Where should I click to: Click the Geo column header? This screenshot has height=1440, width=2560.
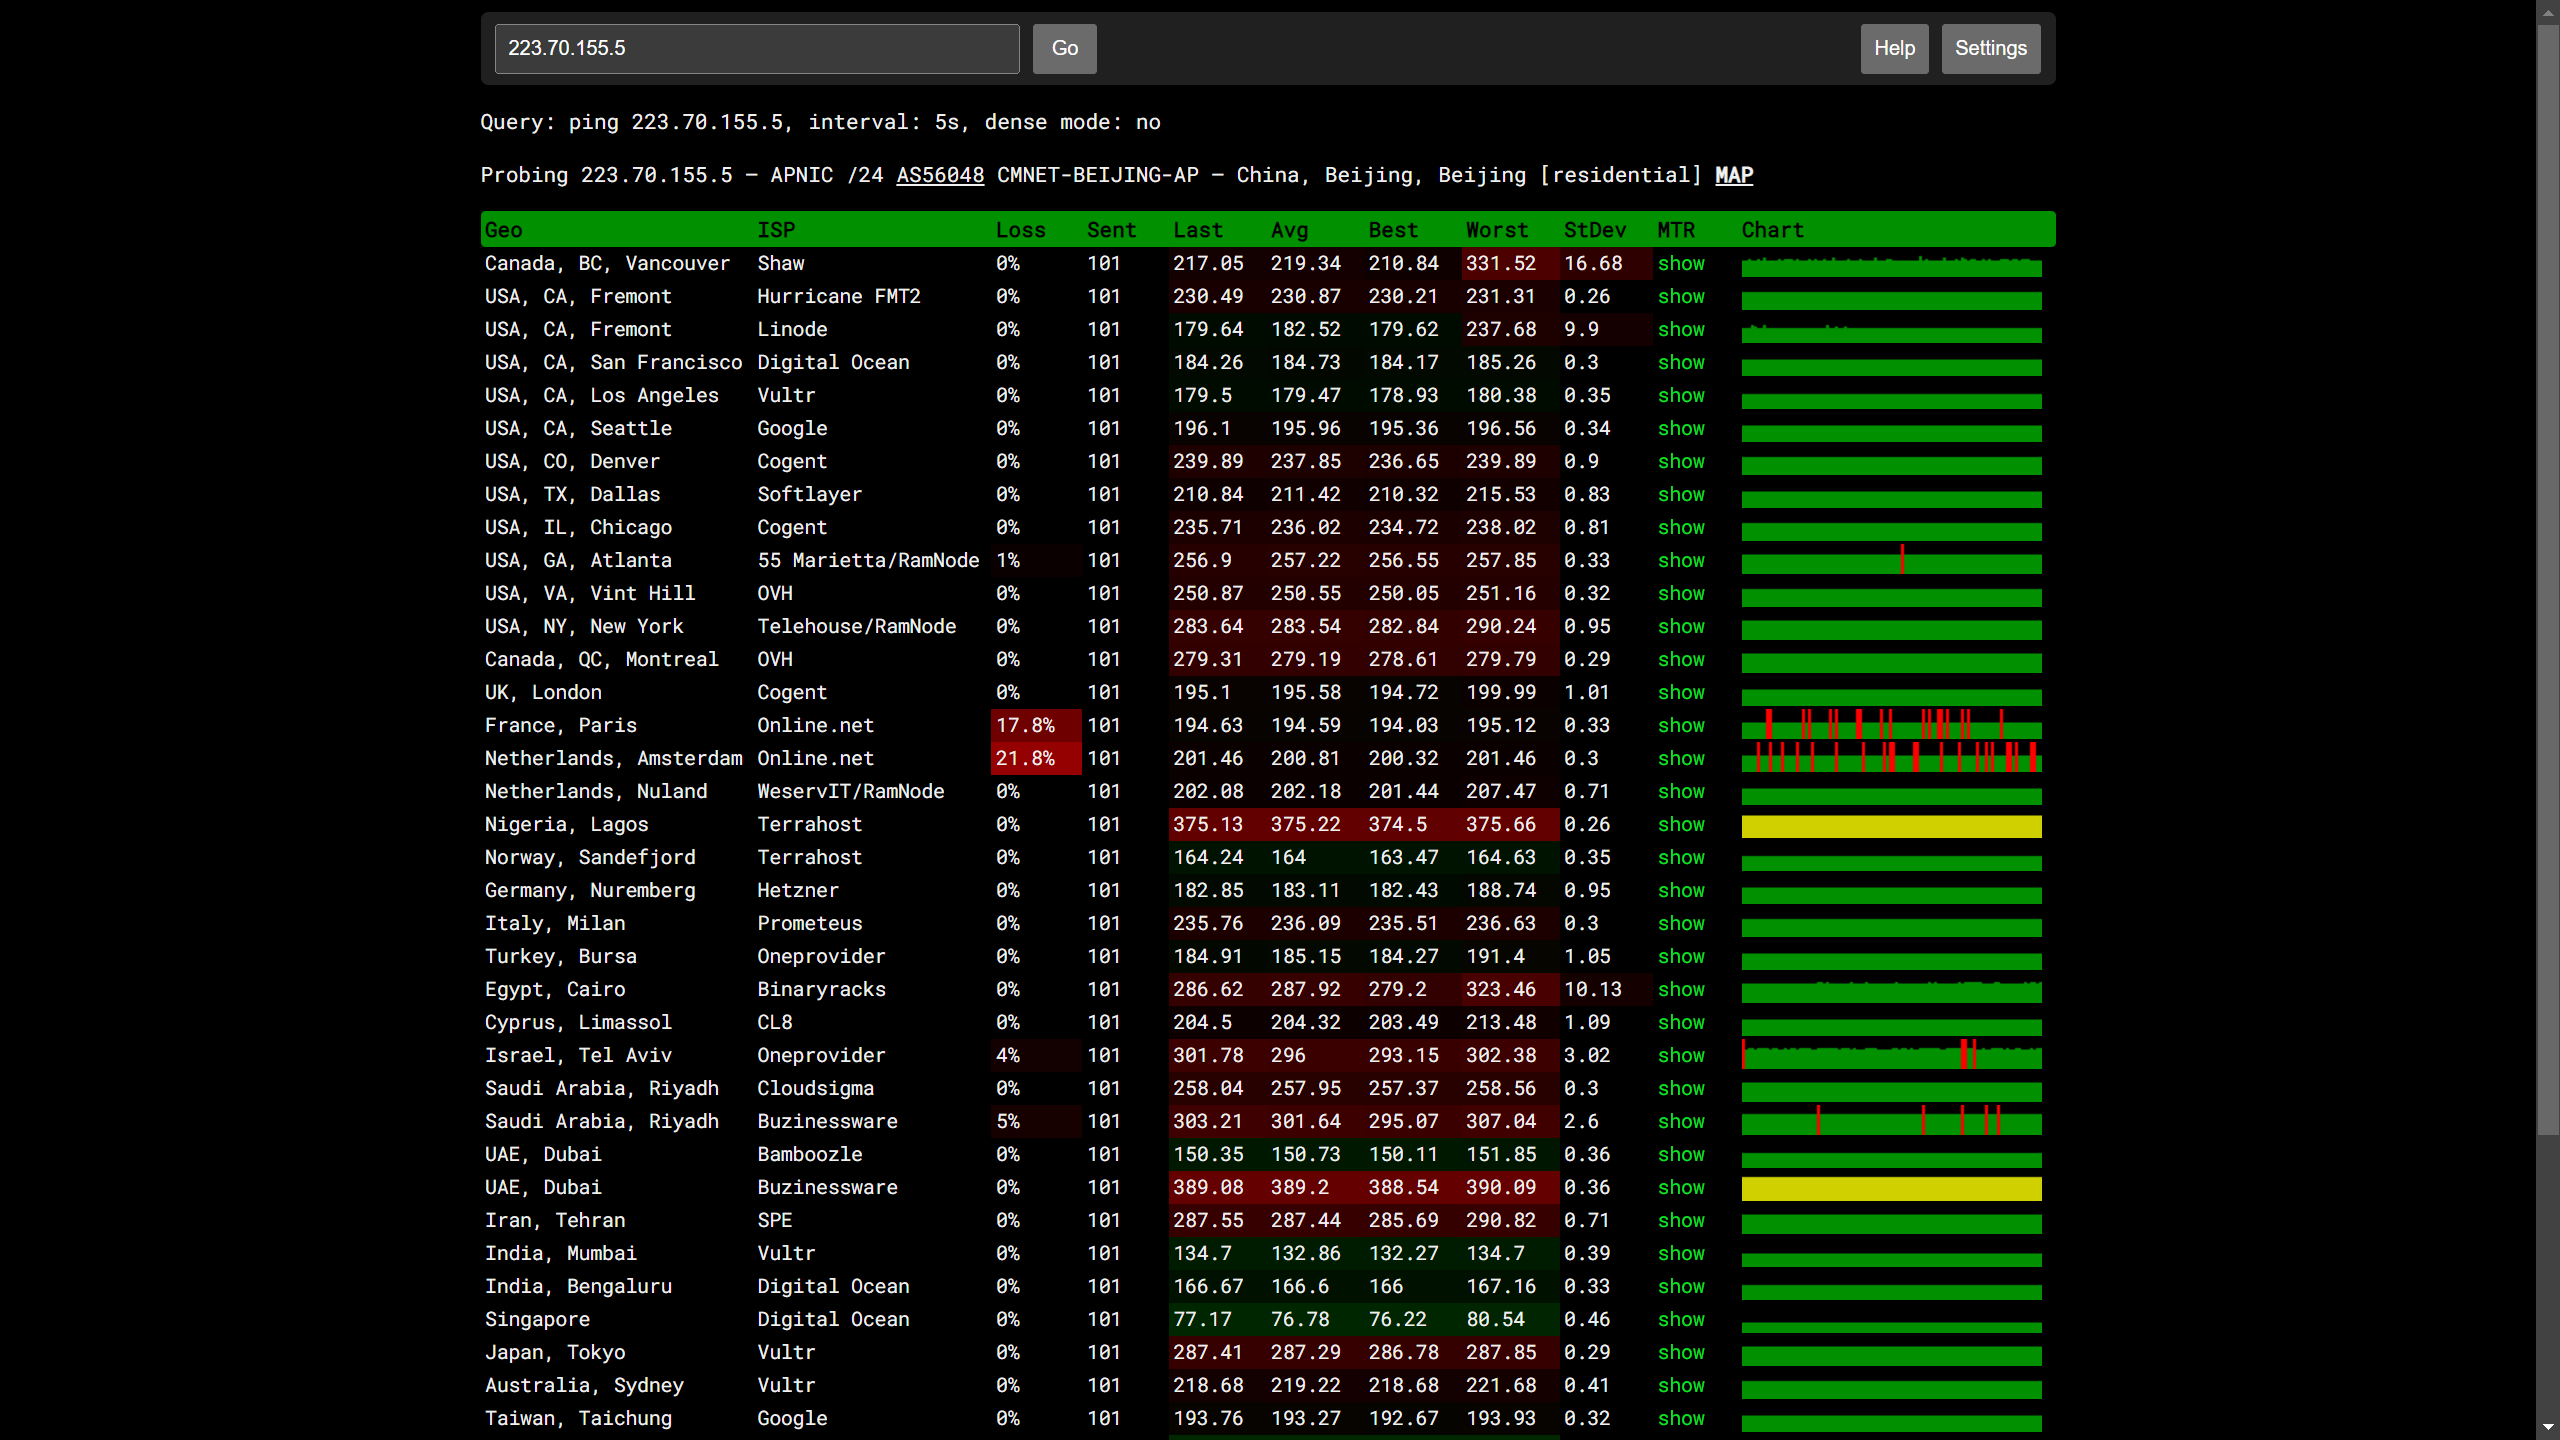[x=503, y=230]
